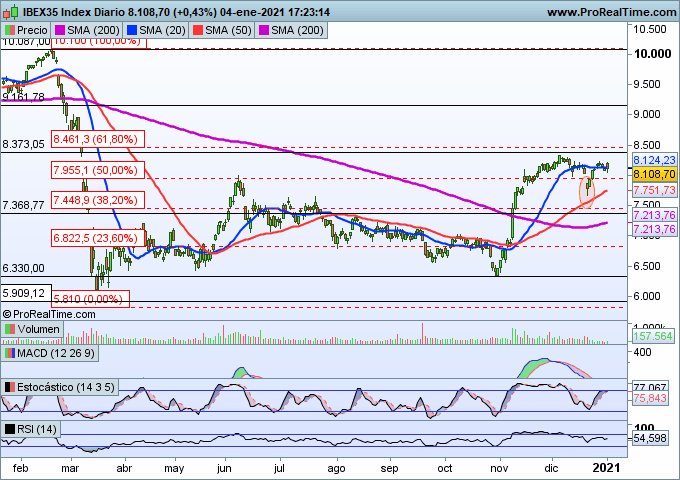Image resolution: width=680 pixels, height=480 pixels.
Task: Click the Volumen panel icon
Action: (x=9, y=329)
